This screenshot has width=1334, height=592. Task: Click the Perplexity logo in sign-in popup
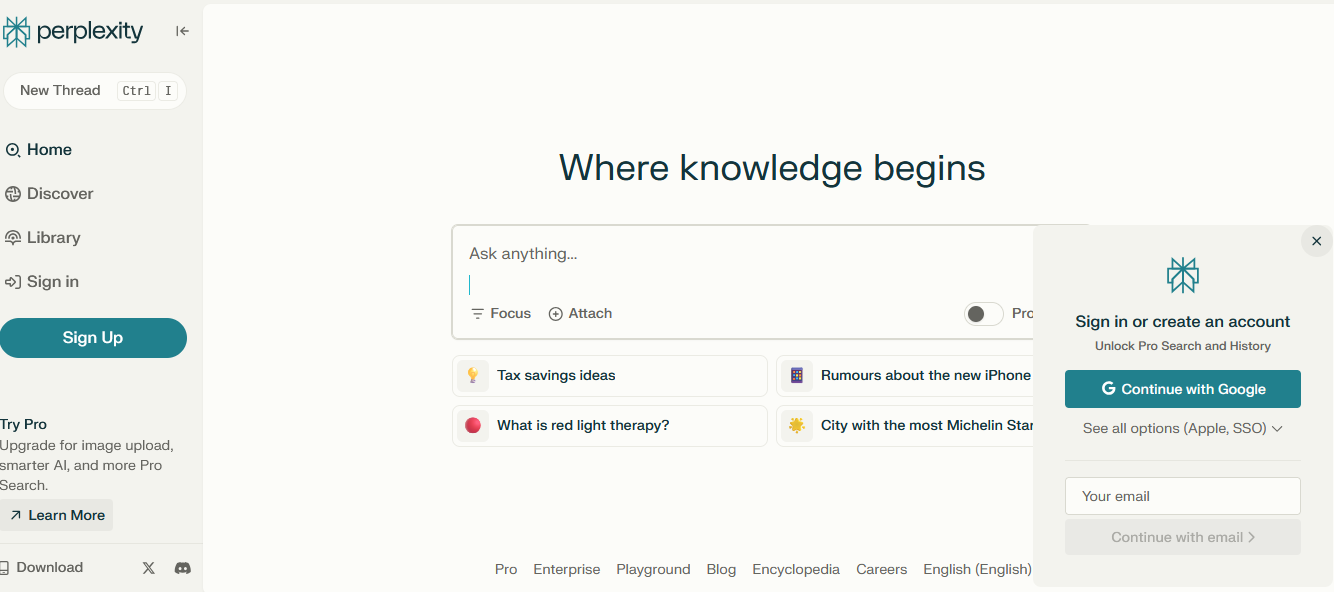tap(1183, 275)
